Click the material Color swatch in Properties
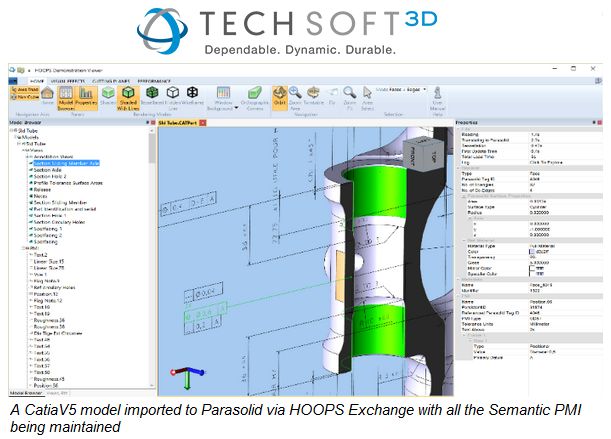 coord(532,252)
